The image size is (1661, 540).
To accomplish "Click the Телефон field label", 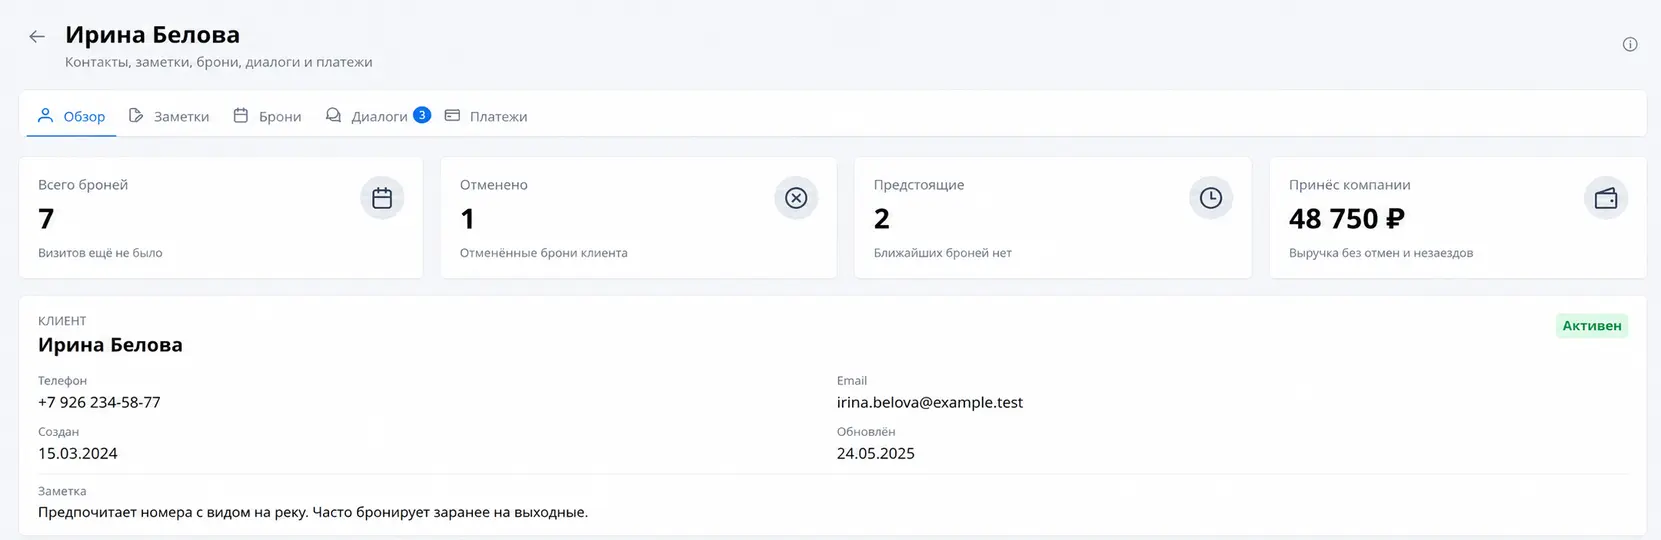I will point(62,381).
